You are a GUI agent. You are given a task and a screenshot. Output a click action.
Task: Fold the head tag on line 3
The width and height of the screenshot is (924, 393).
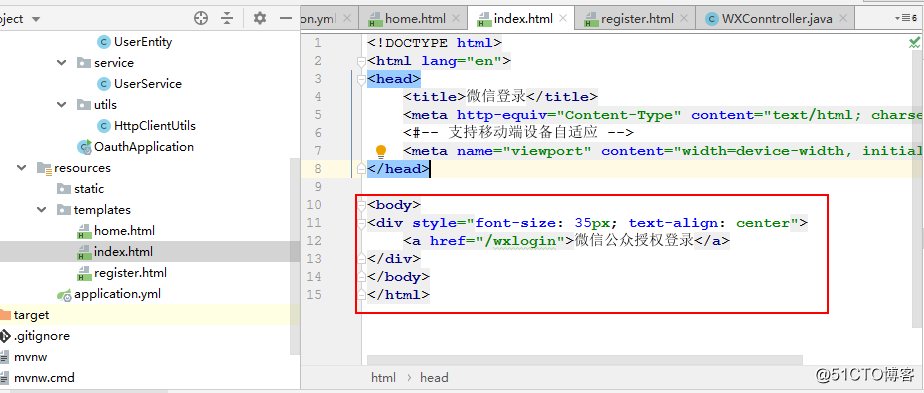coord(361,79)
